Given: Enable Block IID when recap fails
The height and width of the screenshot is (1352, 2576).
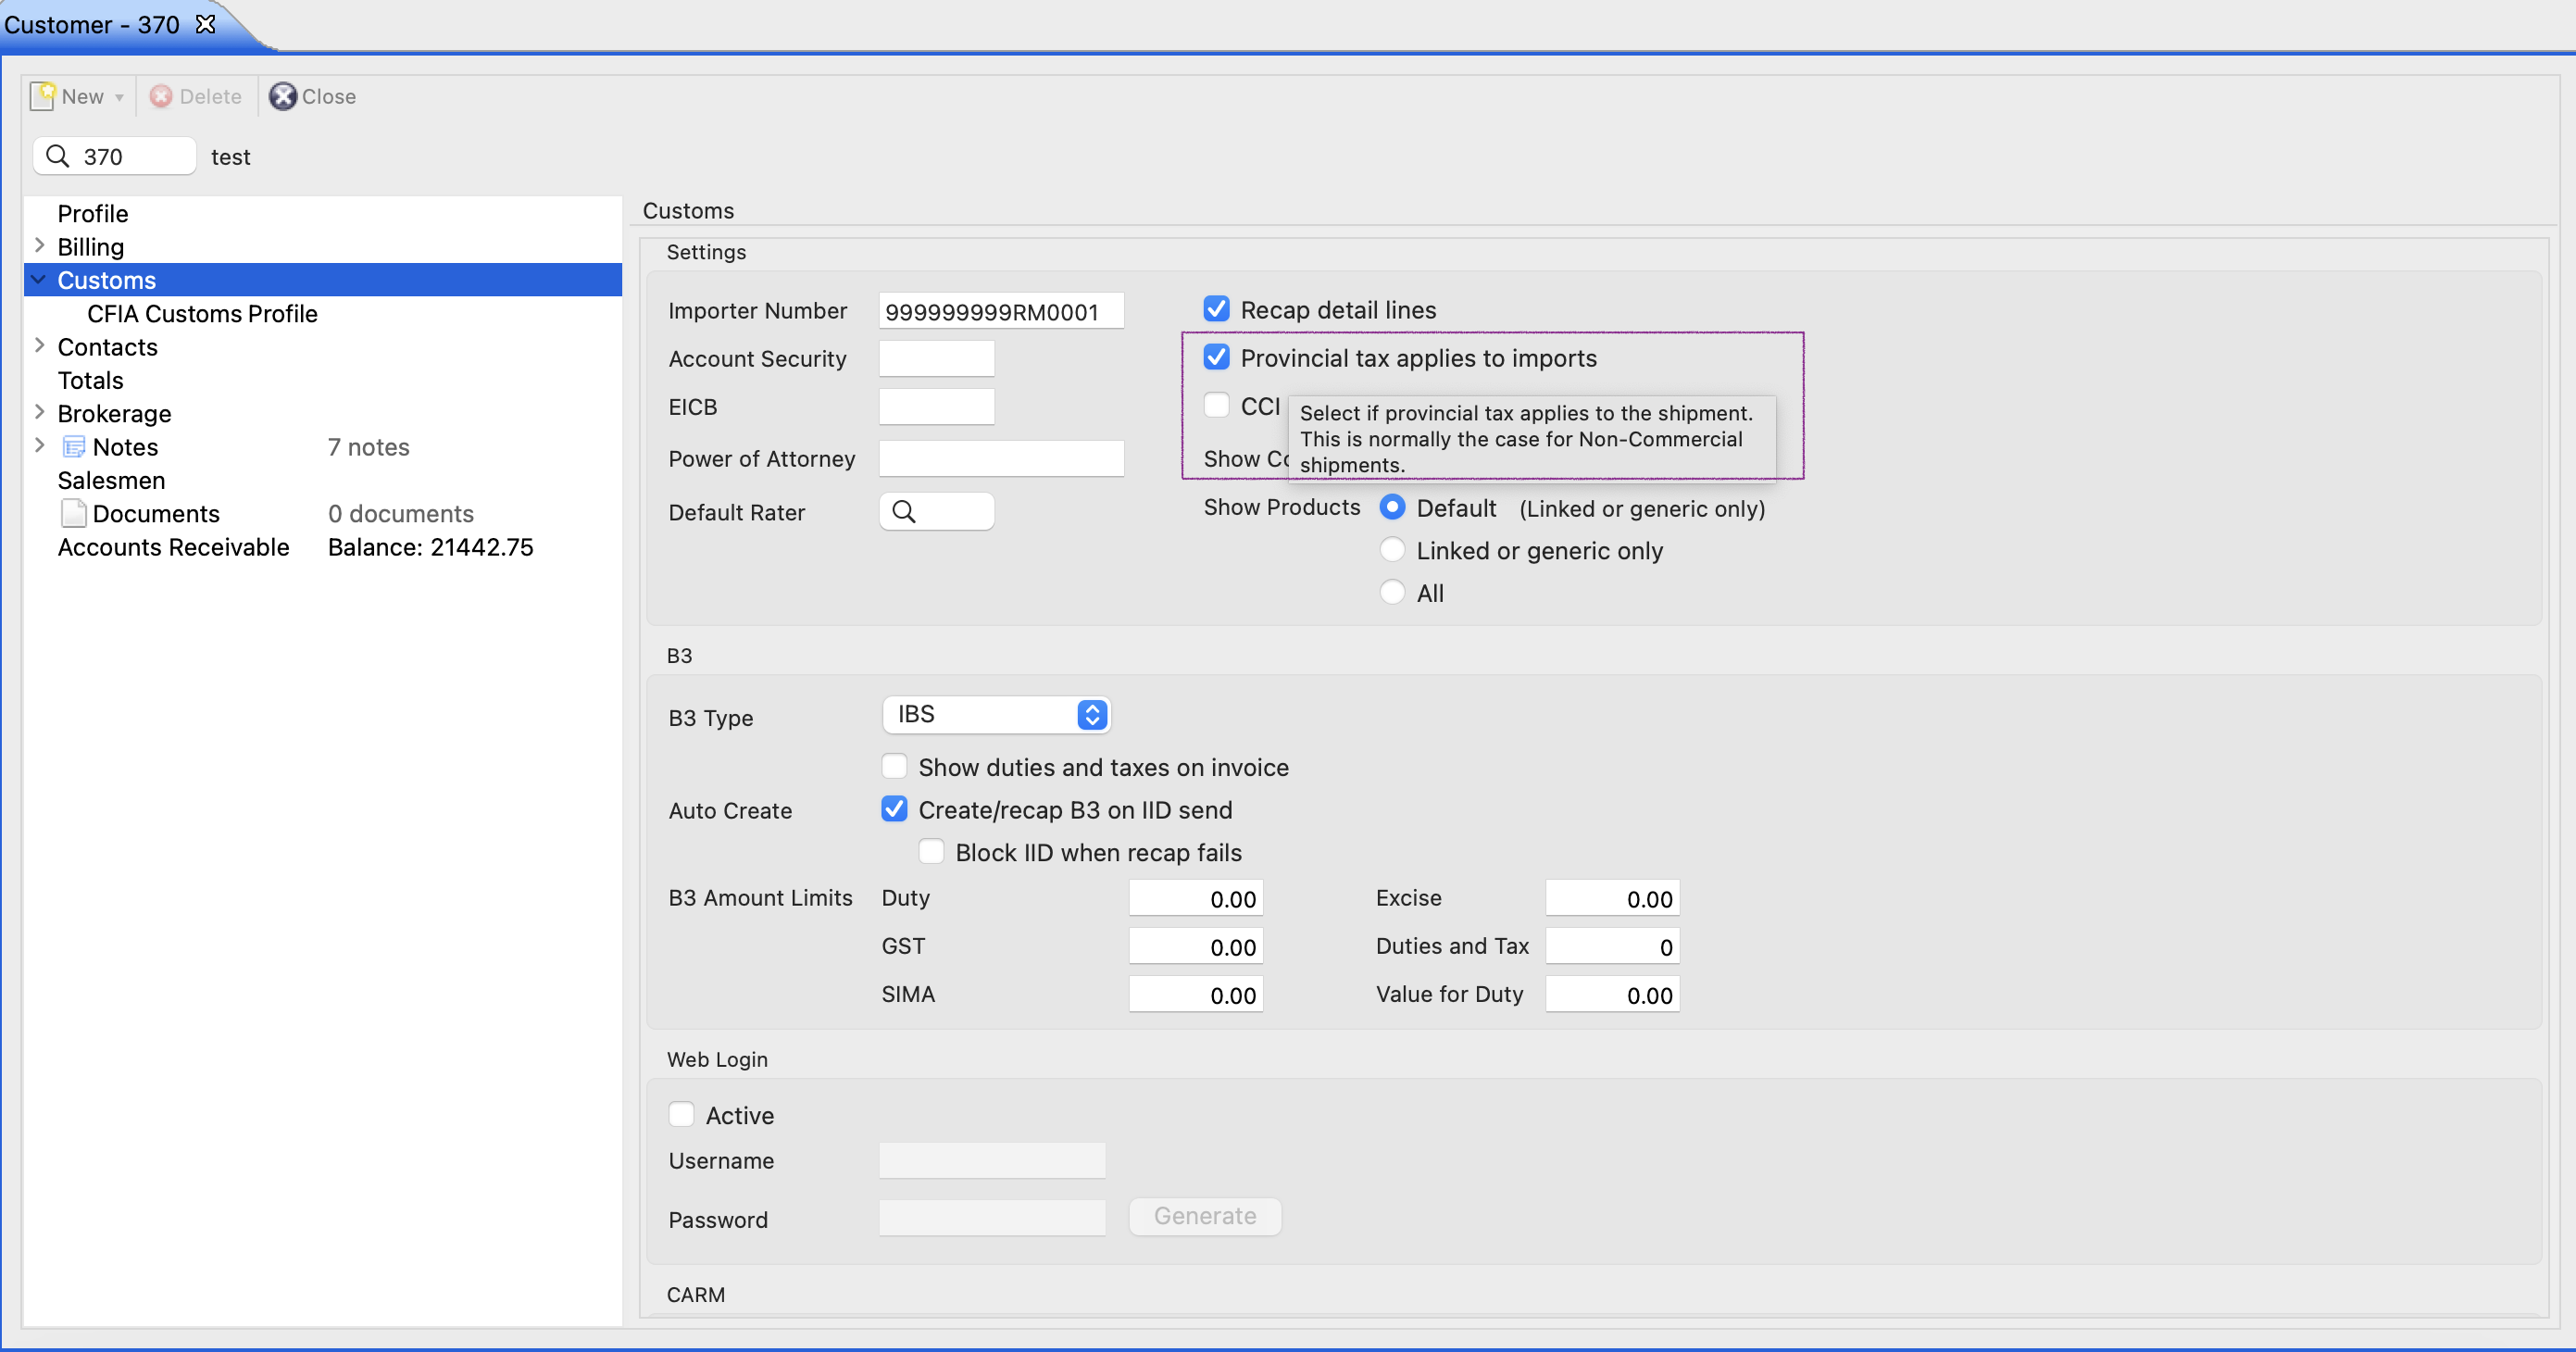Looking at the screenshot, I should [931, 852].
